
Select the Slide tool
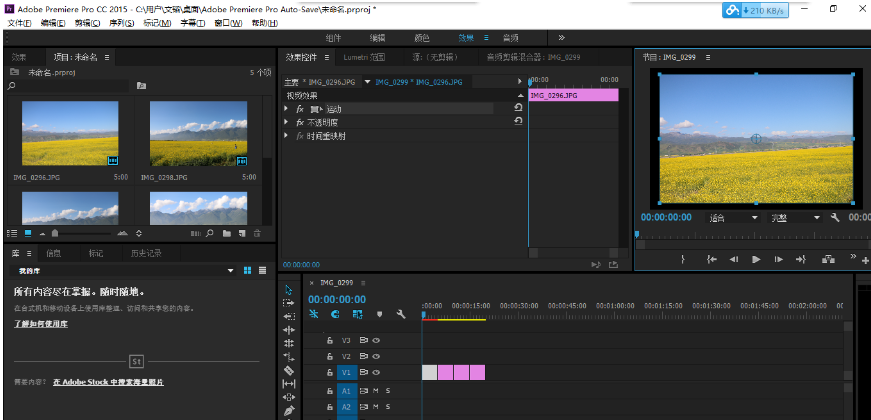(289, 397)
